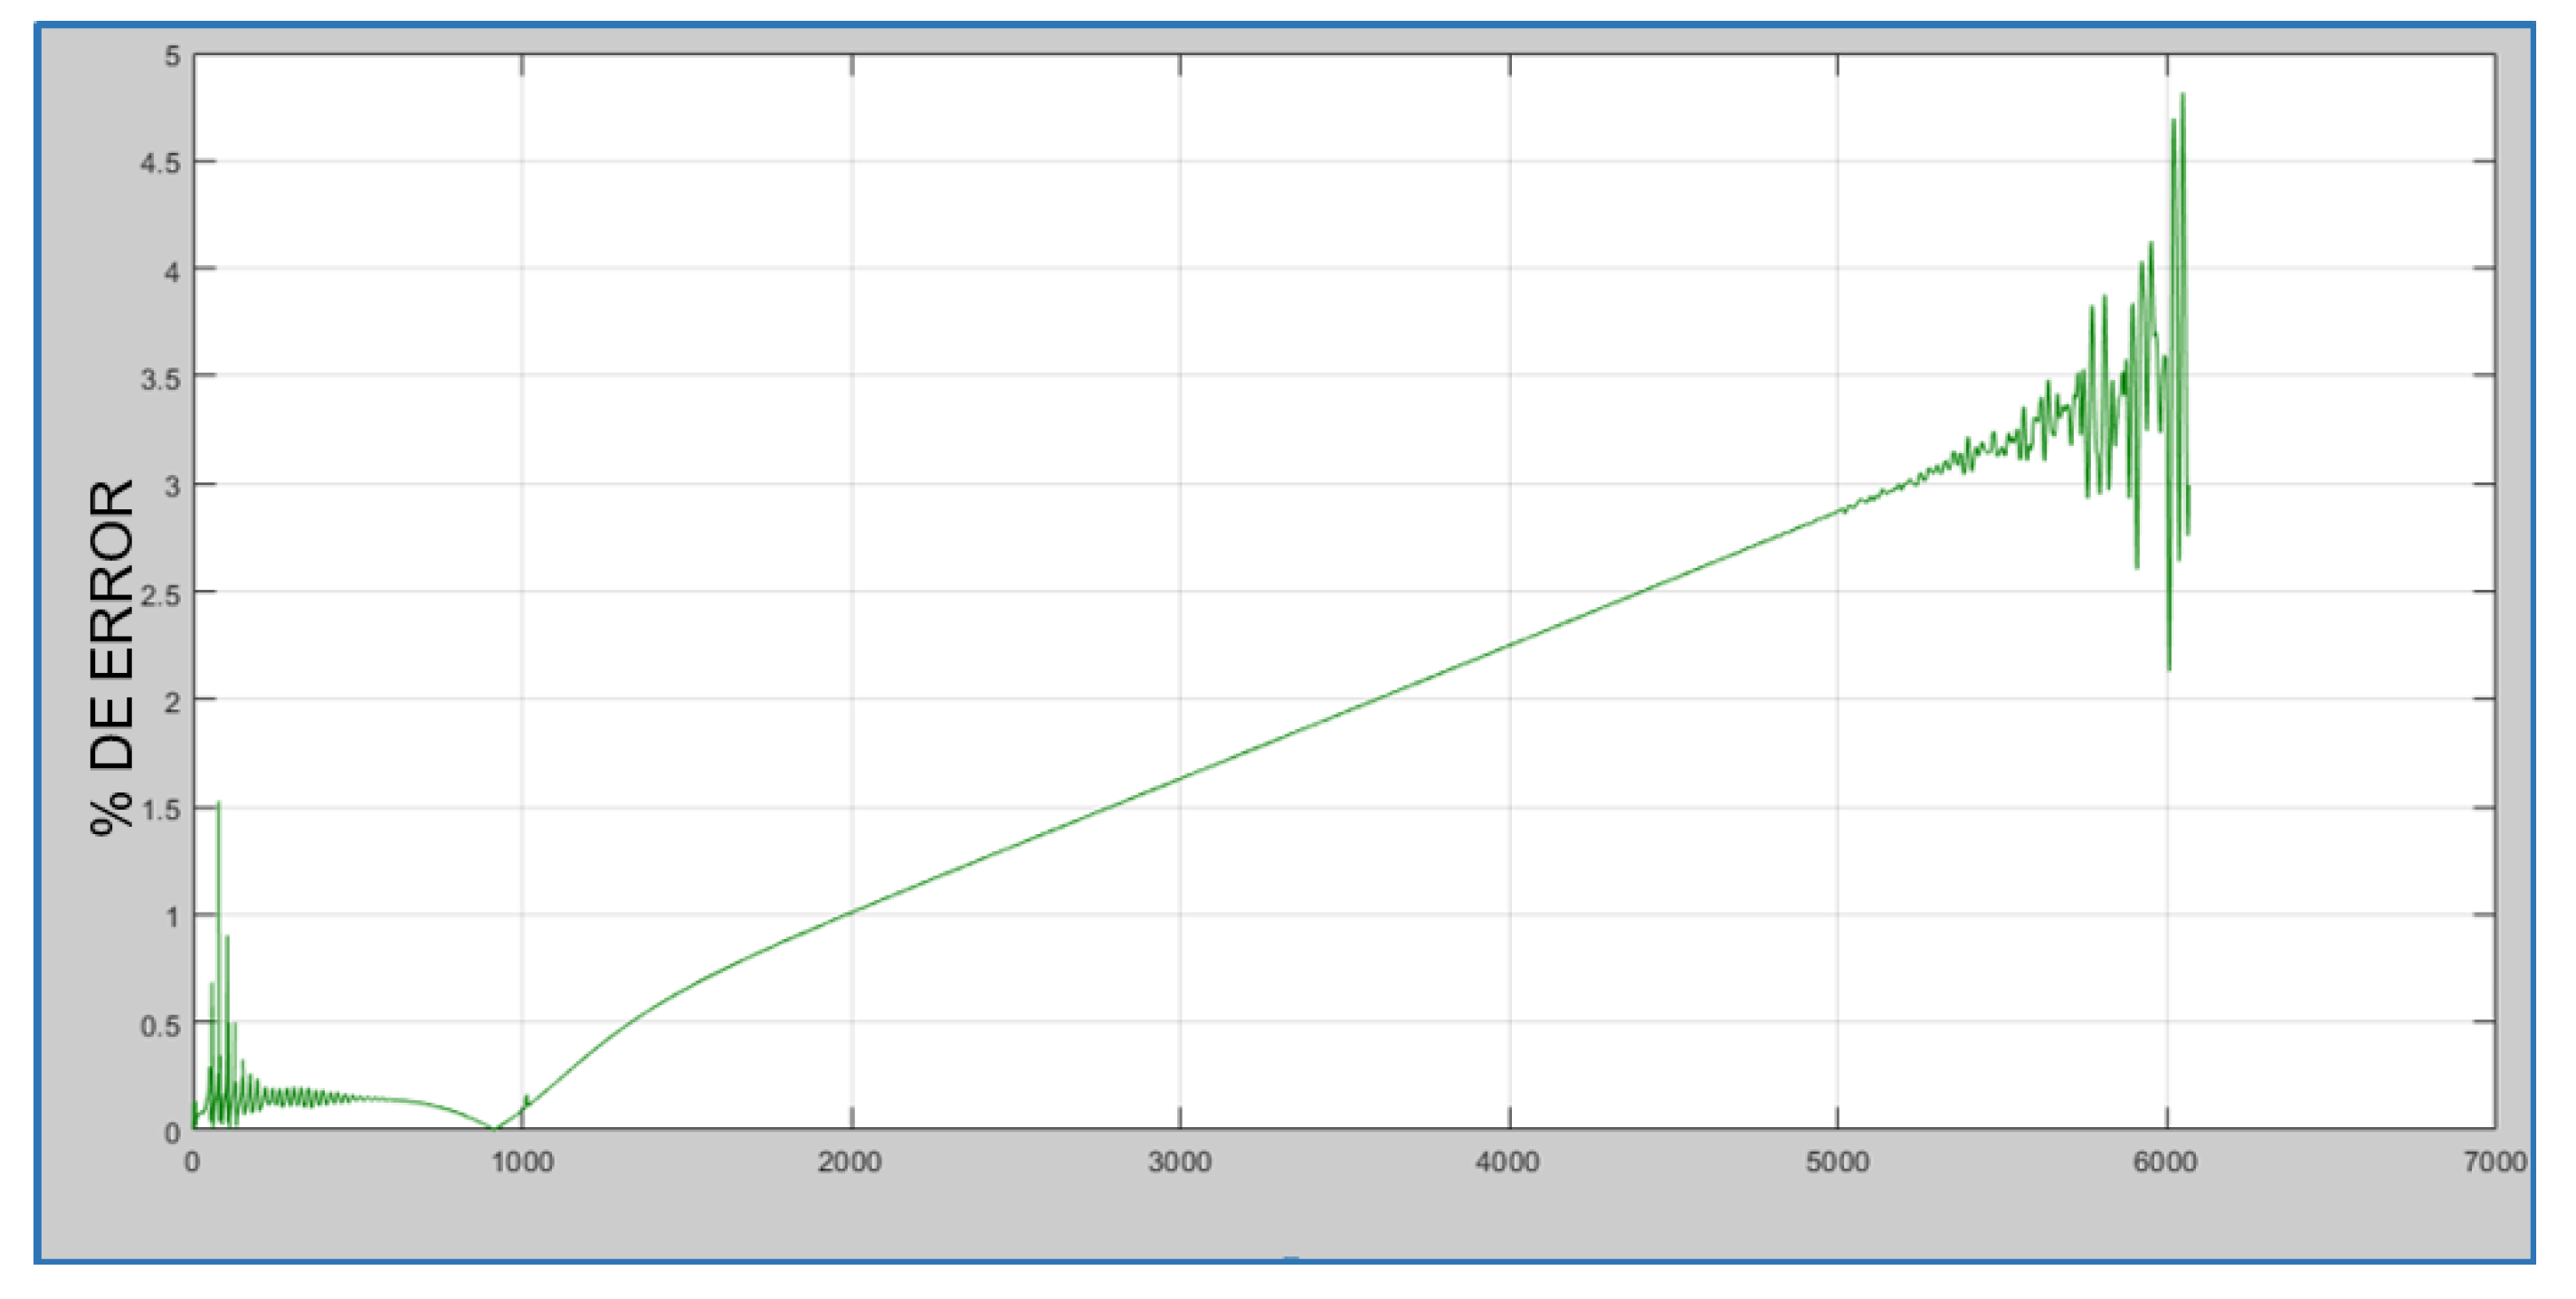
Task: Click the x-axis tick label 1000
Action: (x=522, y=1162)
